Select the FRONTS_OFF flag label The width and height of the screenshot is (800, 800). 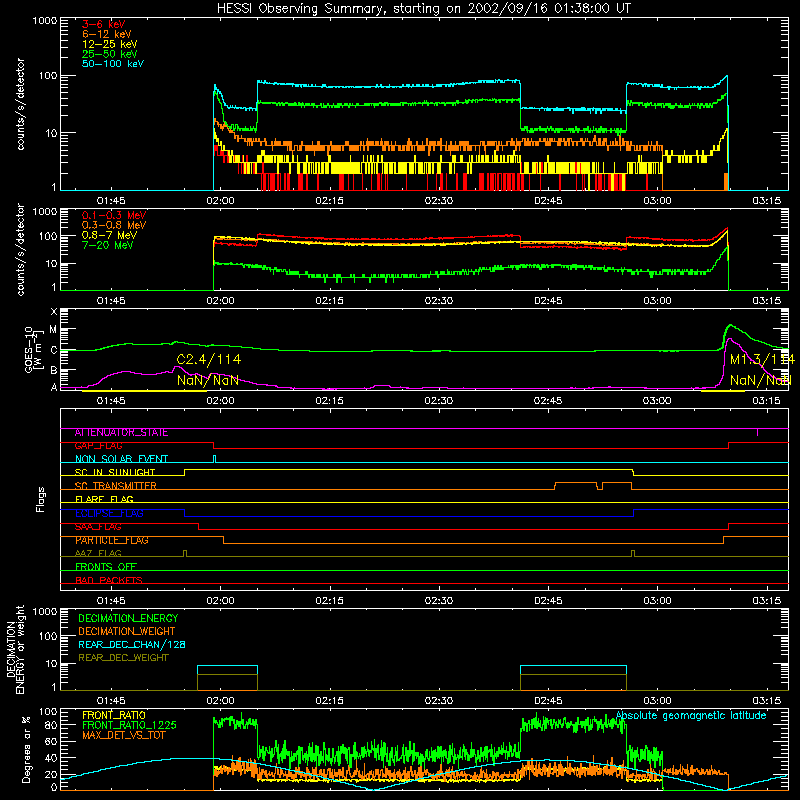click(106, 567)
